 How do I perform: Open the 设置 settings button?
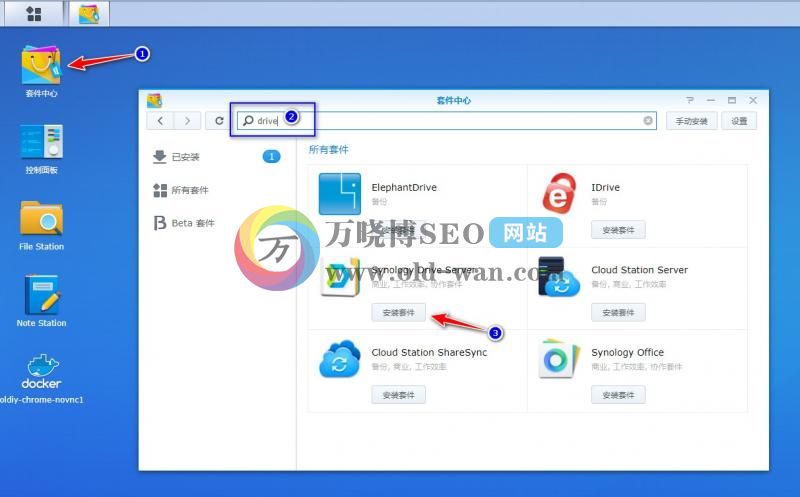point(739,121)
